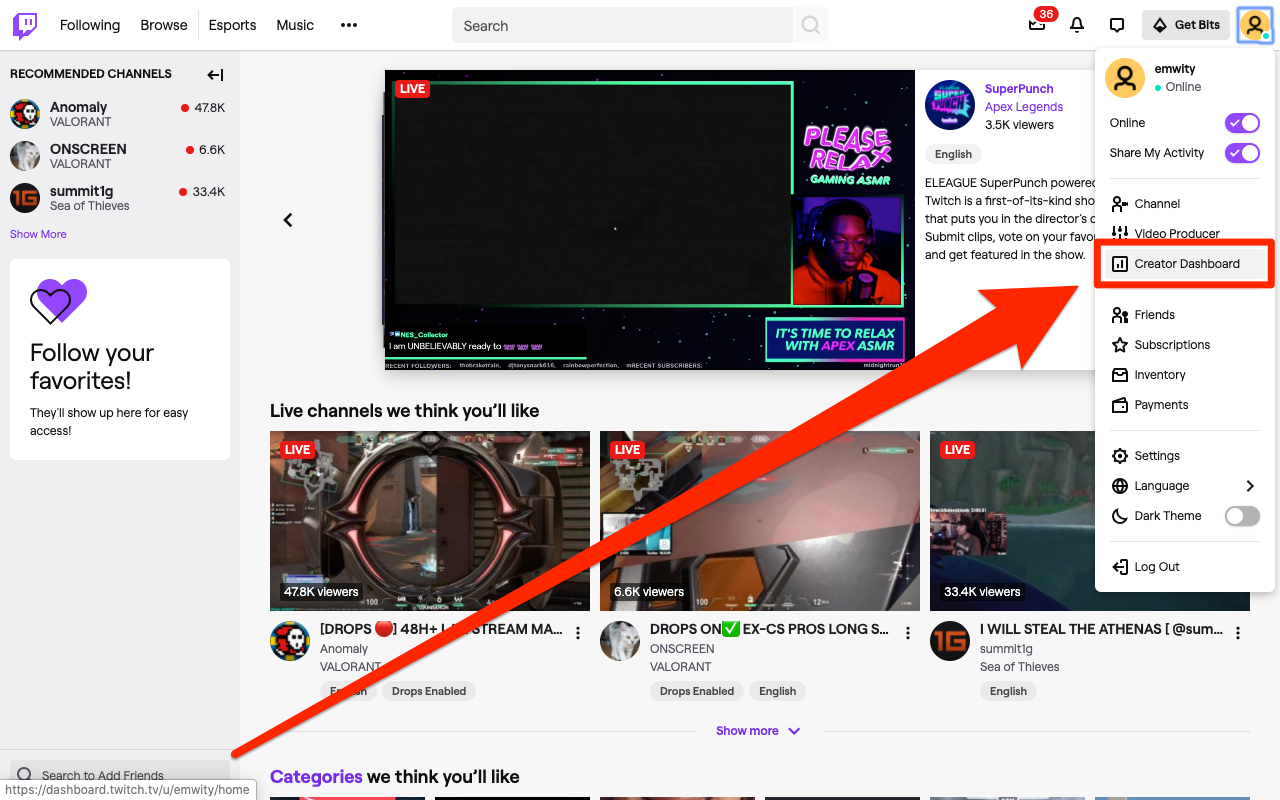
Task: Open the Apex Legends category link
Action: (1023, 106)
